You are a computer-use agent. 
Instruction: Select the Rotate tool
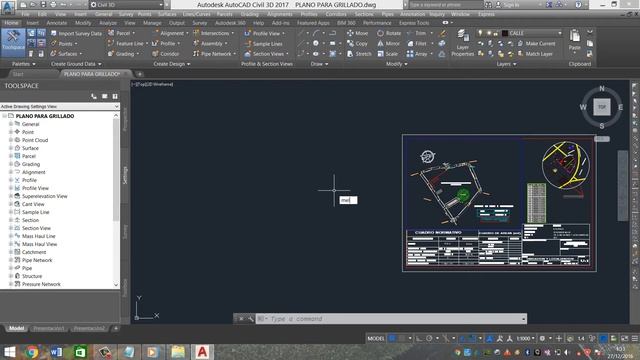tap(389, 33)
